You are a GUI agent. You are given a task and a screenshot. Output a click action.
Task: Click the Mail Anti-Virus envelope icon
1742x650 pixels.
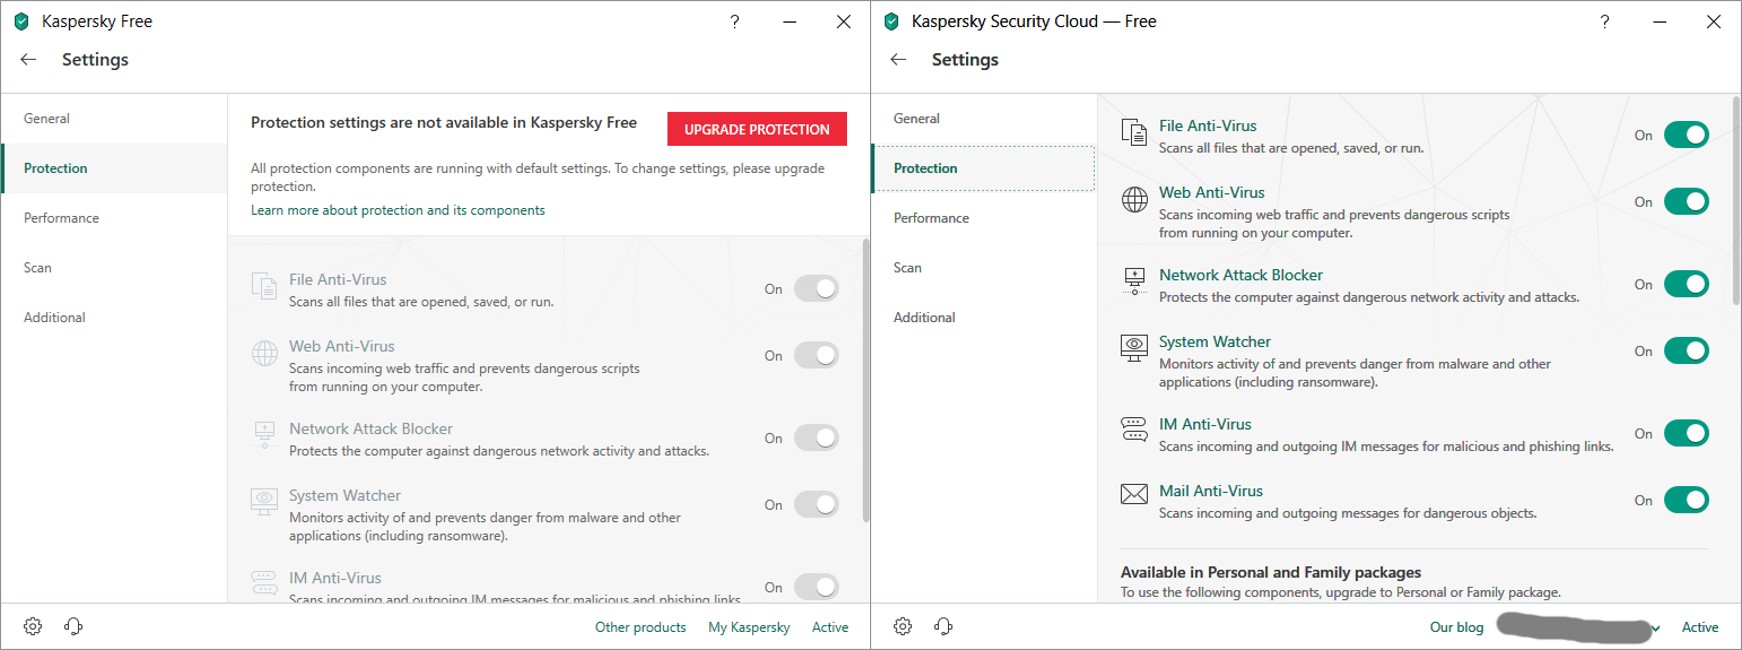coord(1134,494)
